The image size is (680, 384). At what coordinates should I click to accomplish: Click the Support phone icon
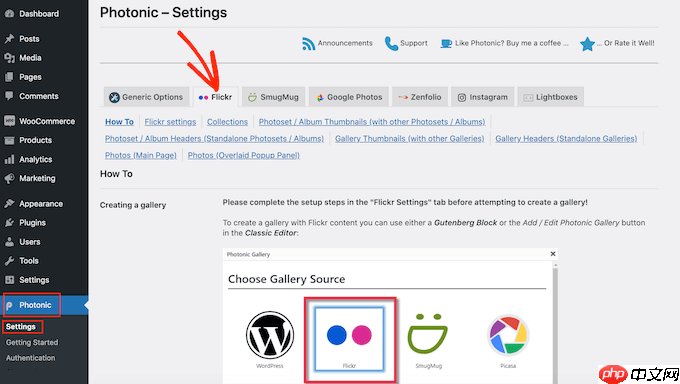391,43
